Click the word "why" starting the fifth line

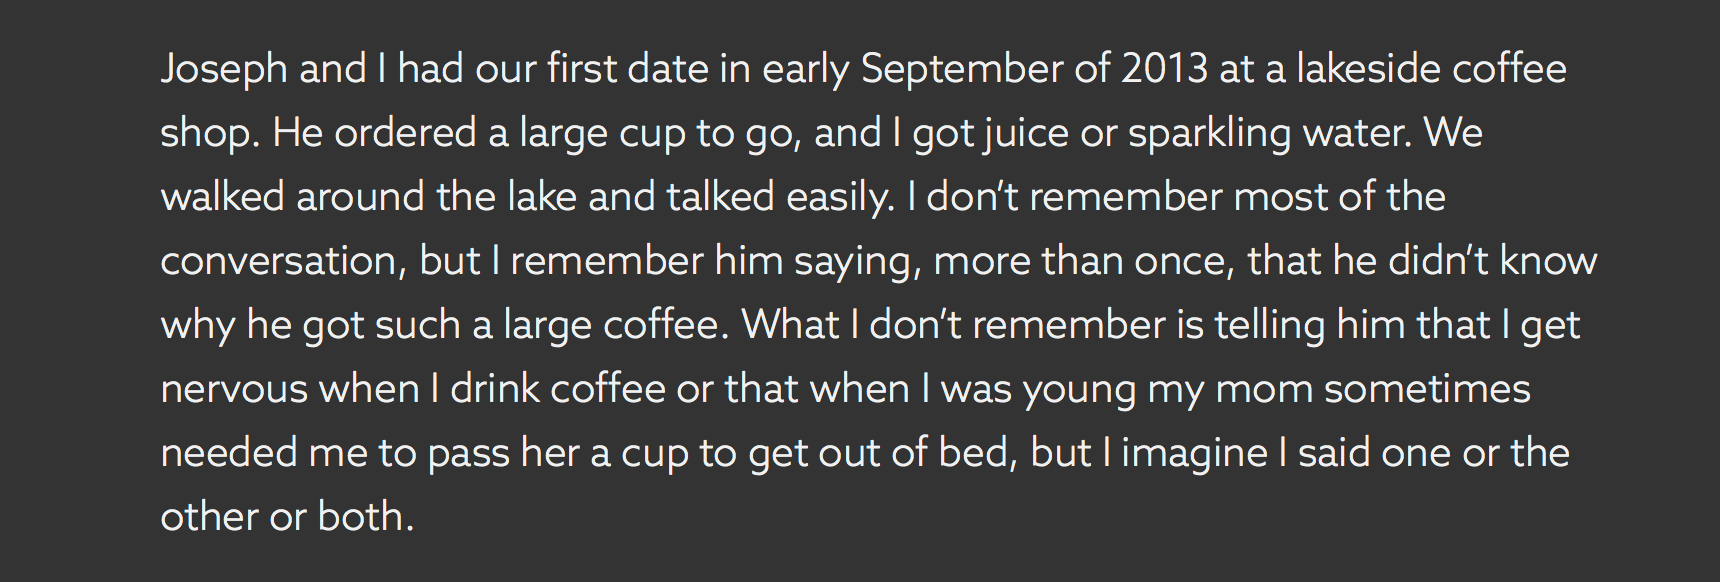(197, 325)
